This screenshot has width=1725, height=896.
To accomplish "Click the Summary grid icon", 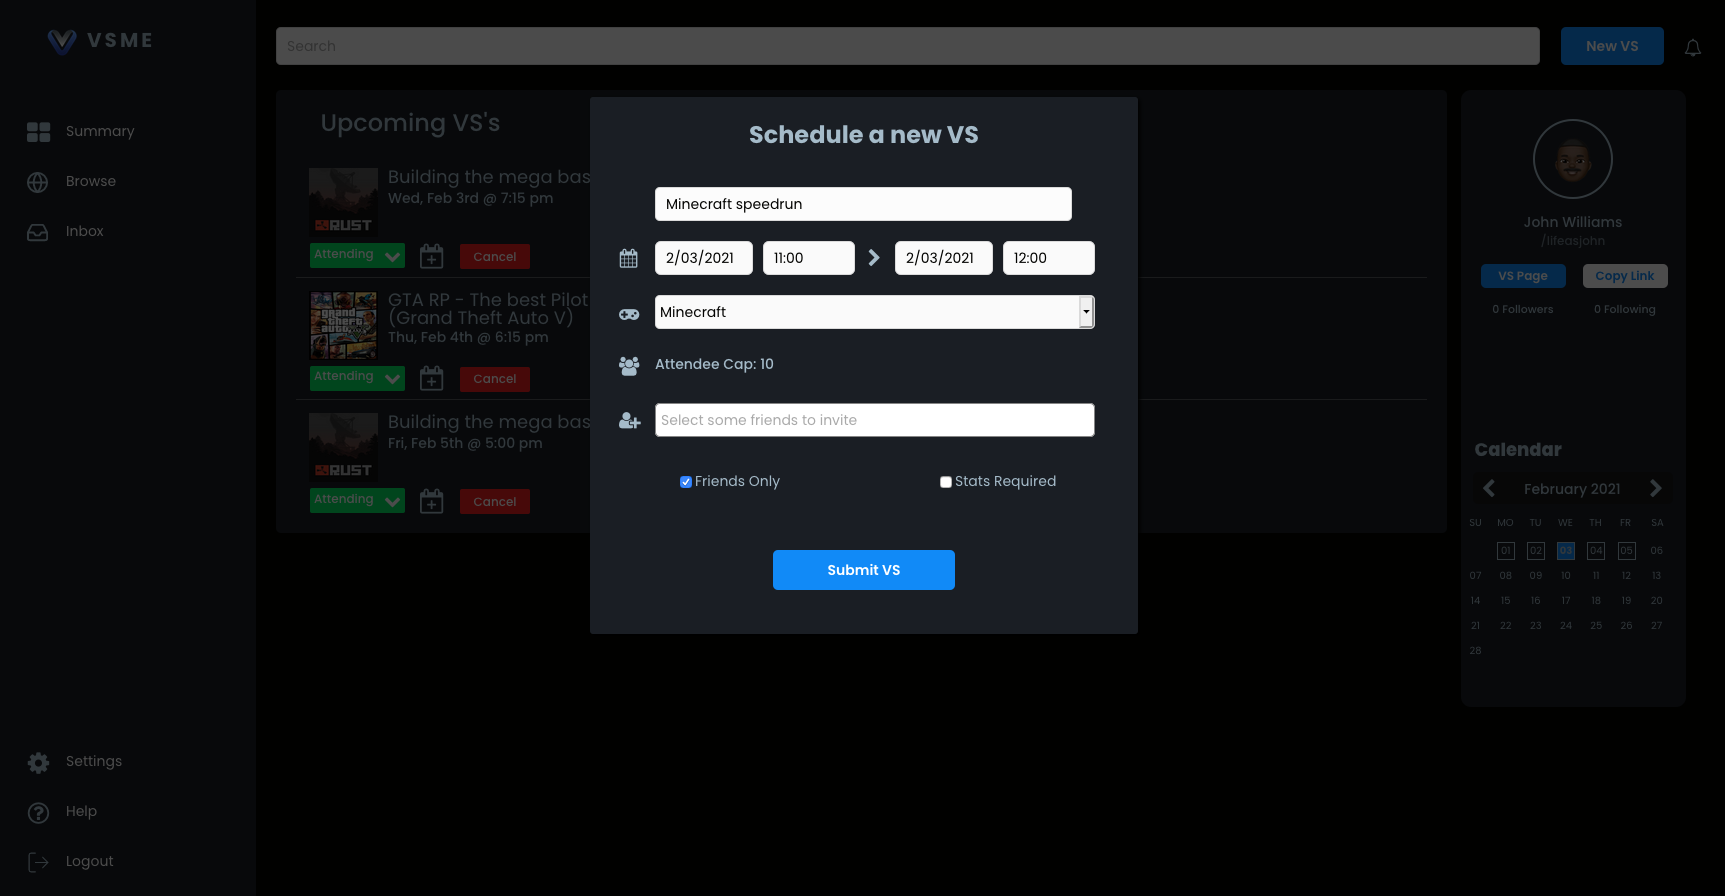I will 38,132.
